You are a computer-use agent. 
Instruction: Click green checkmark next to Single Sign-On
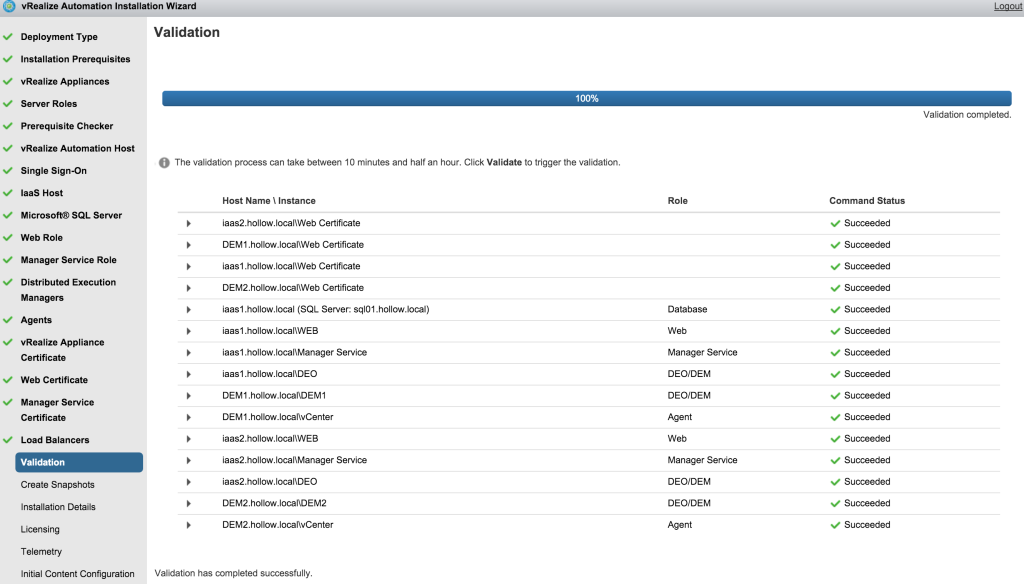8,171
